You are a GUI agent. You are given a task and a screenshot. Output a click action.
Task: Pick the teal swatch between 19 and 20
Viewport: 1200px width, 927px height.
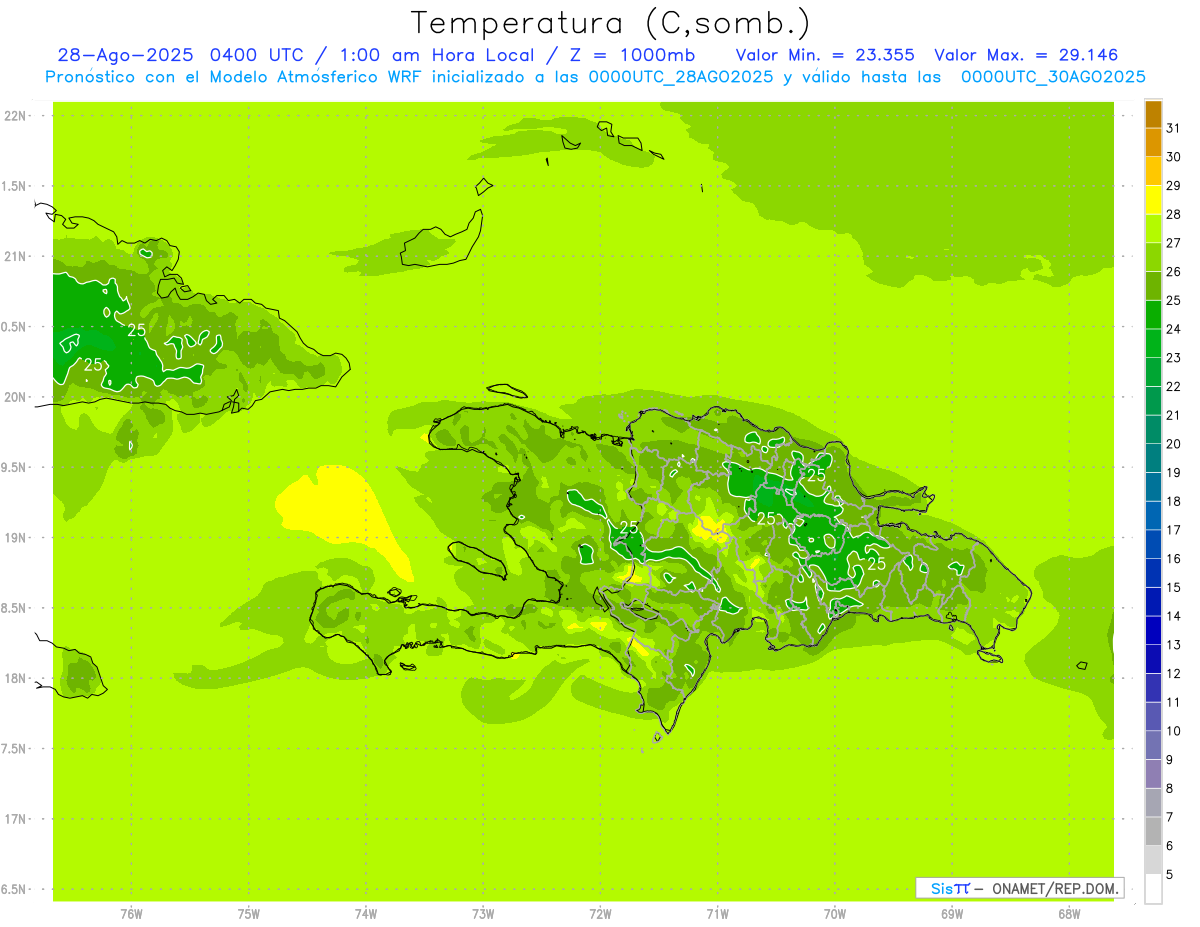(x=1153, y=458)
